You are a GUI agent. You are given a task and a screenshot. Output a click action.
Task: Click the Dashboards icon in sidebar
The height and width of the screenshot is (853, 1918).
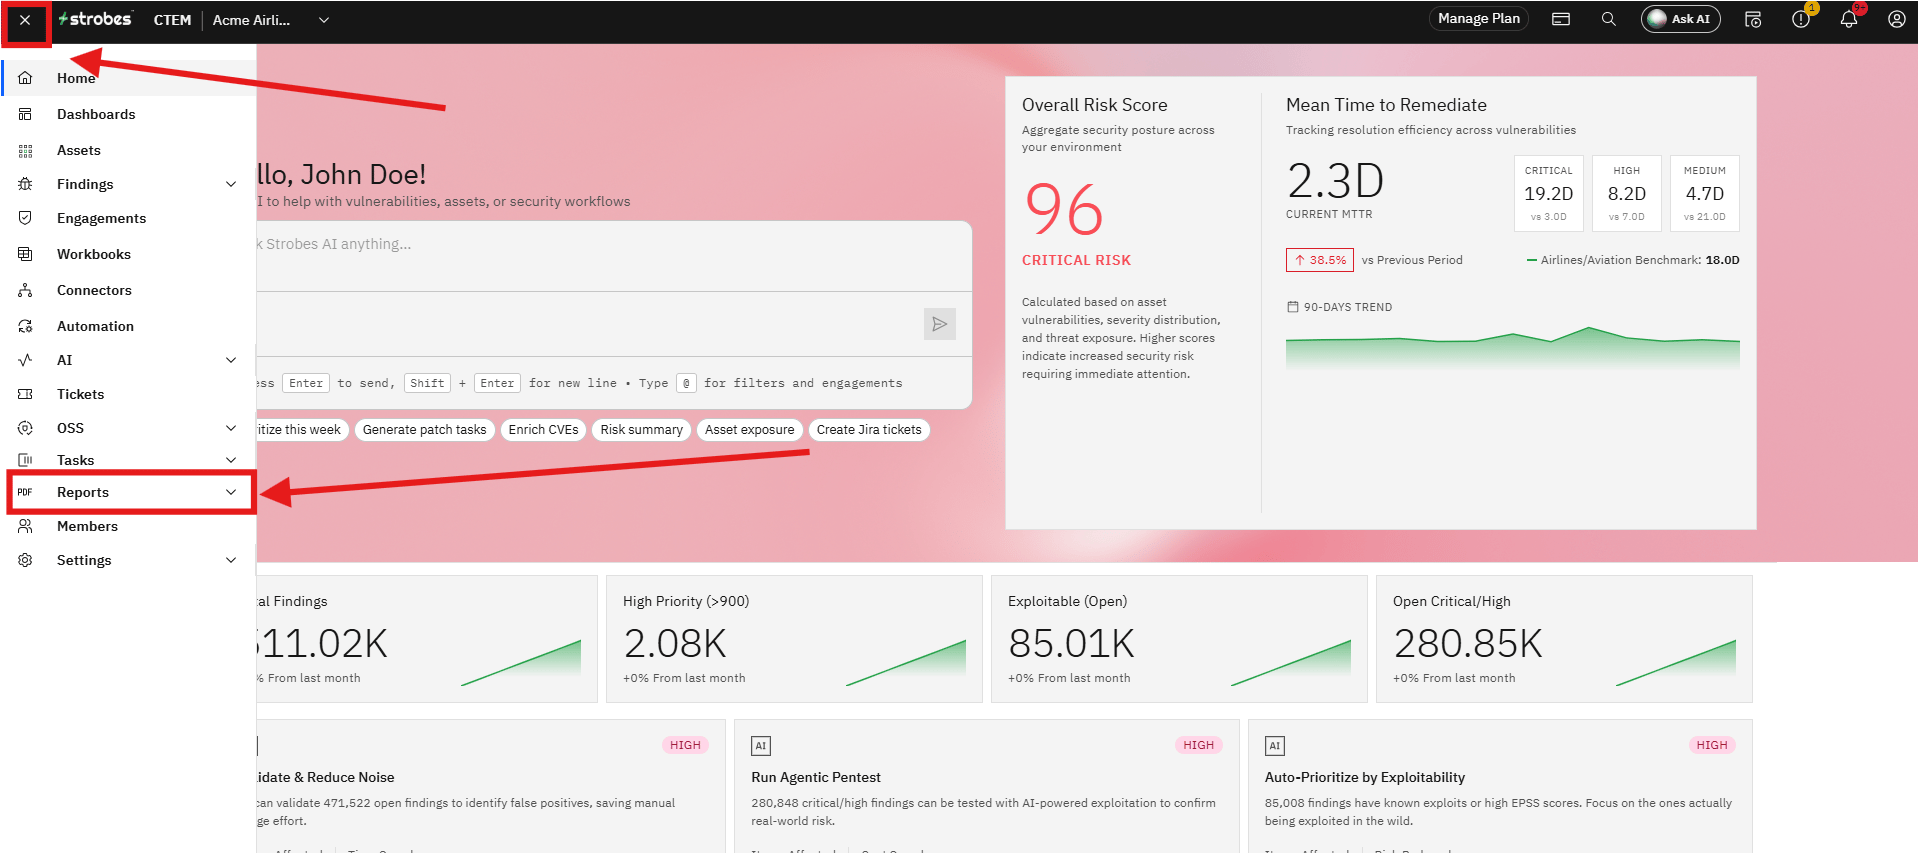pyautogui.click(x=26, y=114)
